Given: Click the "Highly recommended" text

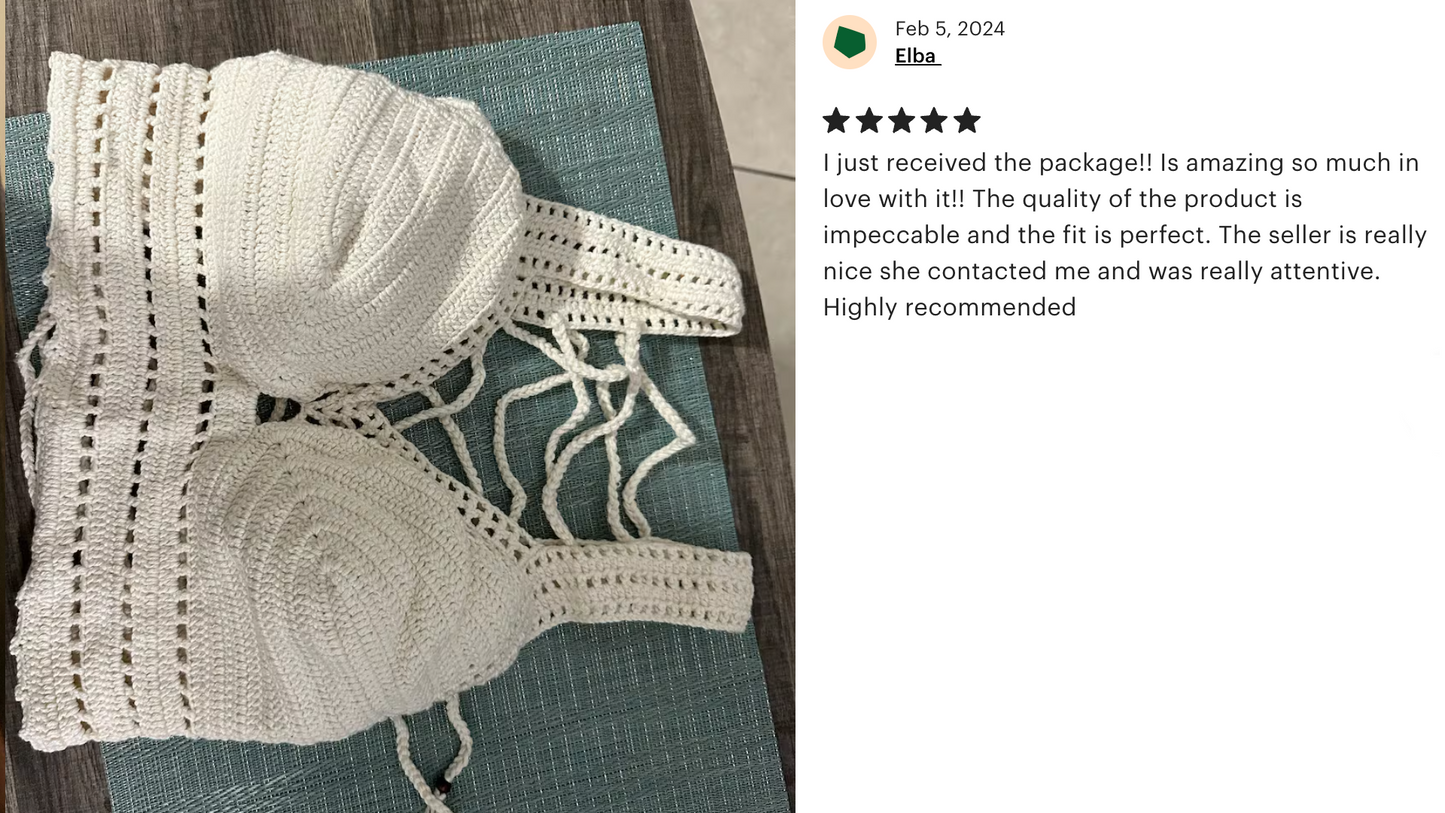Looking at the screenshot, I should pos(949,307).
